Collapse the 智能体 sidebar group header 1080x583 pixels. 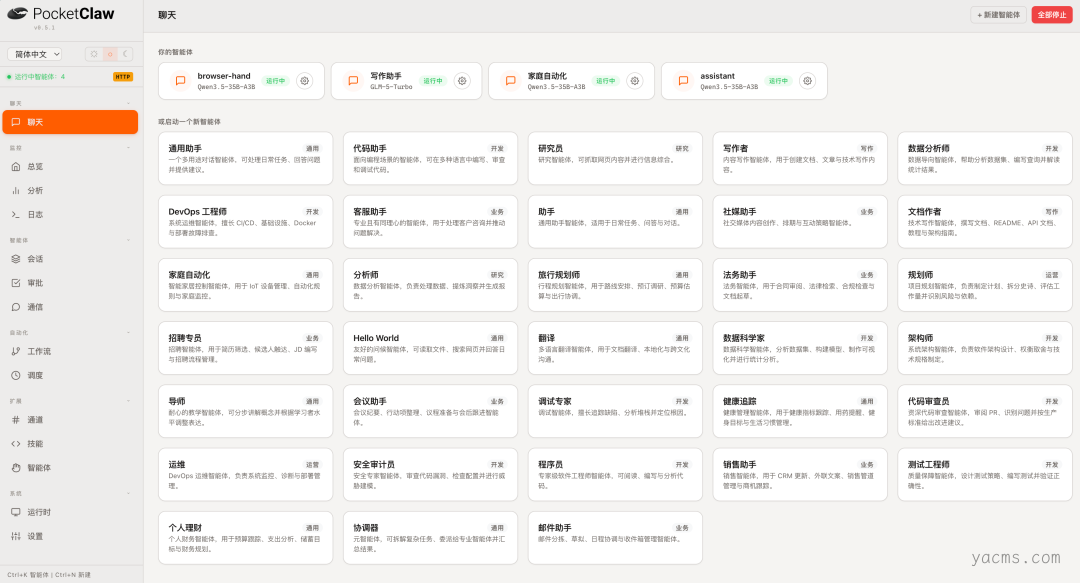pyautogui.click(x=128, y=240)
